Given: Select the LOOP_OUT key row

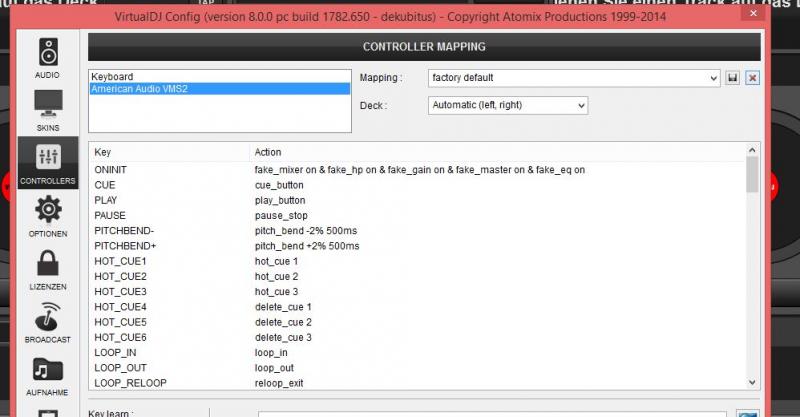Looking at the screenshot, I should pyautogui.click(x=417, y=368).
